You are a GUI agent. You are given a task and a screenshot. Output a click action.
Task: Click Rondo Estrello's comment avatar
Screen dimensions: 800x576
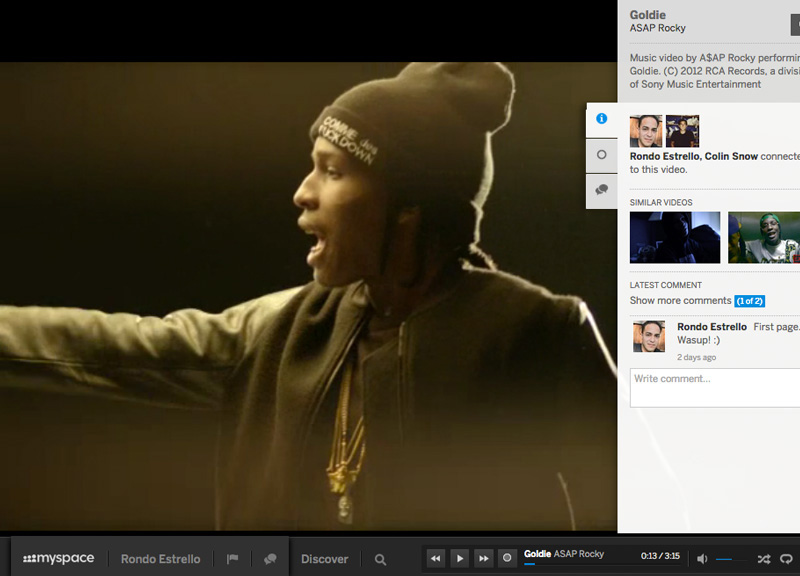[649, 337]
